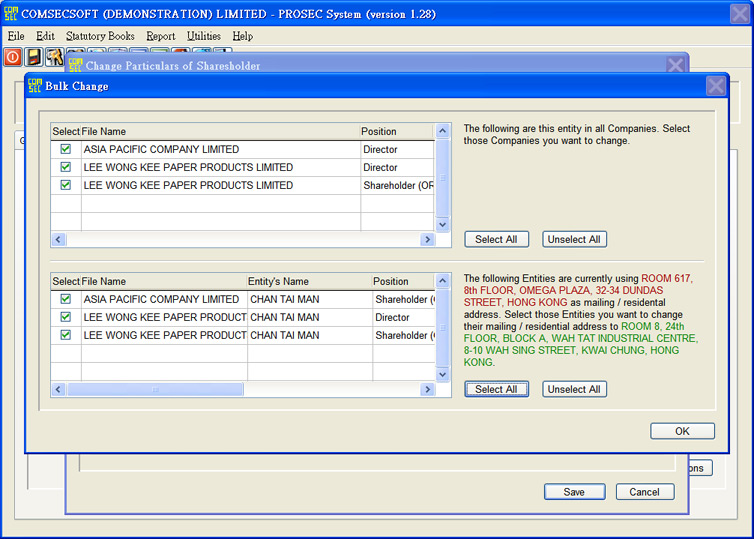
Task: Confirm bulk change with OK button
Action: 682,432
